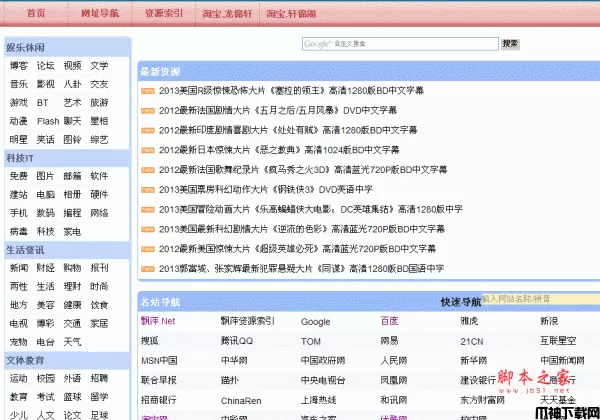600x420 pixels.
Task: Open the 五月之后/五月风暴 DVD resource link
Action: point(278,111)
